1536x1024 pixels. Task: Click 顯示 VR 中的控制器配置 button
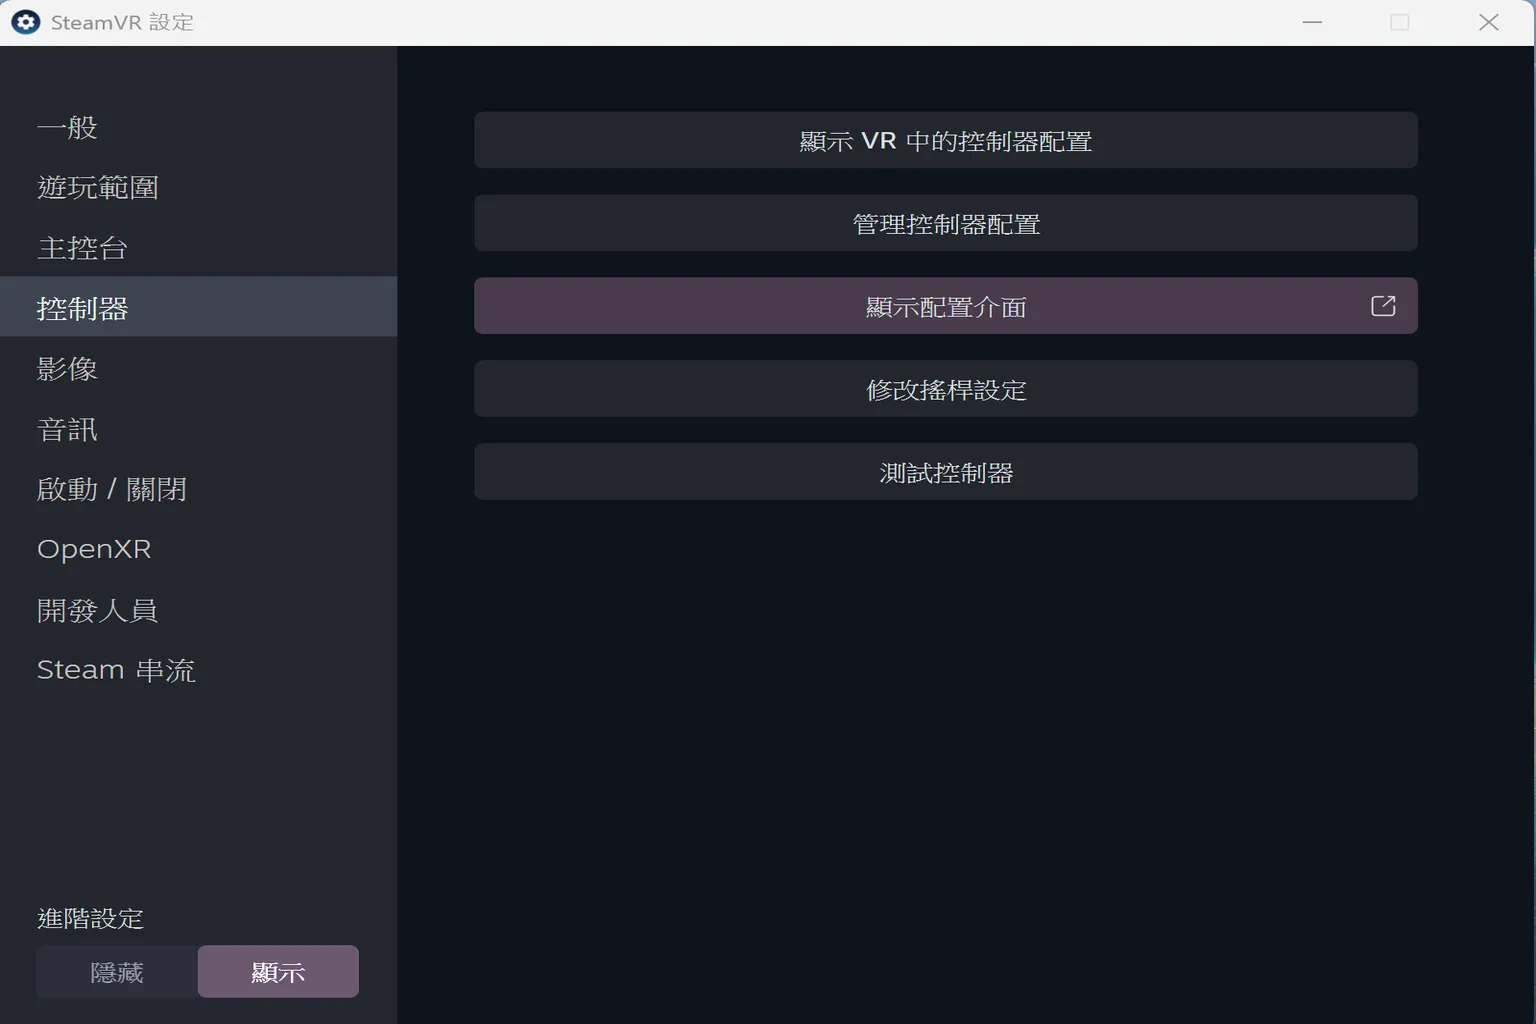pos(945,140)
